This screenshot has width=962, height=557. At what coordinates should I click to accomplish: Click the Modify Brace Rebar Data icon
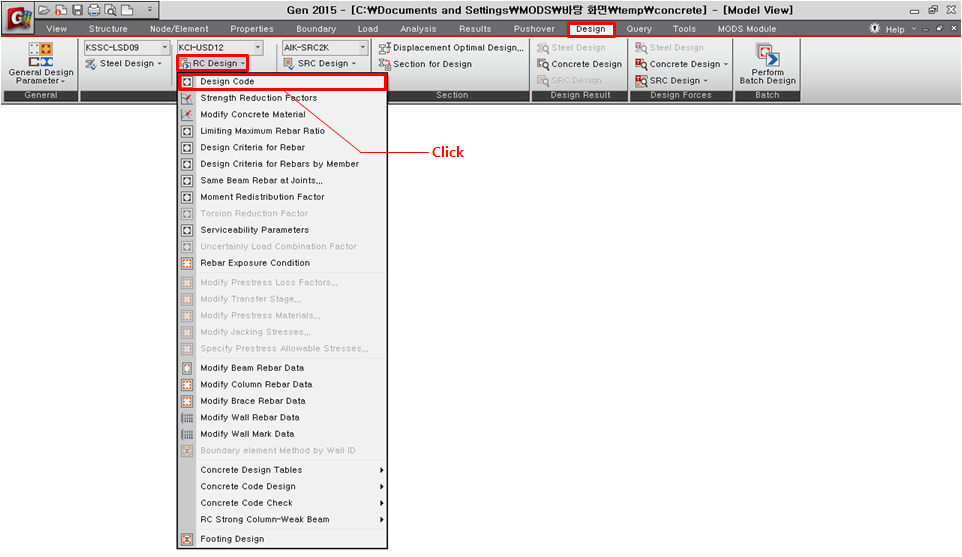click(x=187, y=401)
